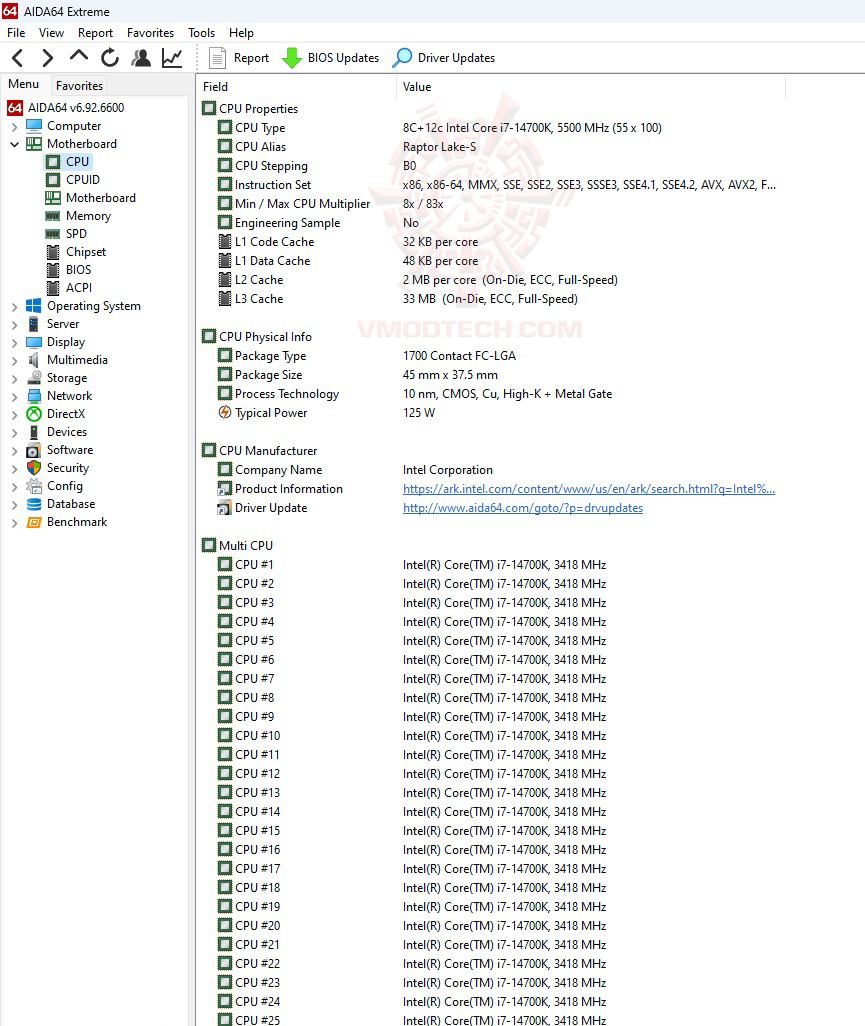The height and width of the screenshot is (1026, 865).
Task: Refresh the page with the circular arrow icon
Action: click(110, 58)
